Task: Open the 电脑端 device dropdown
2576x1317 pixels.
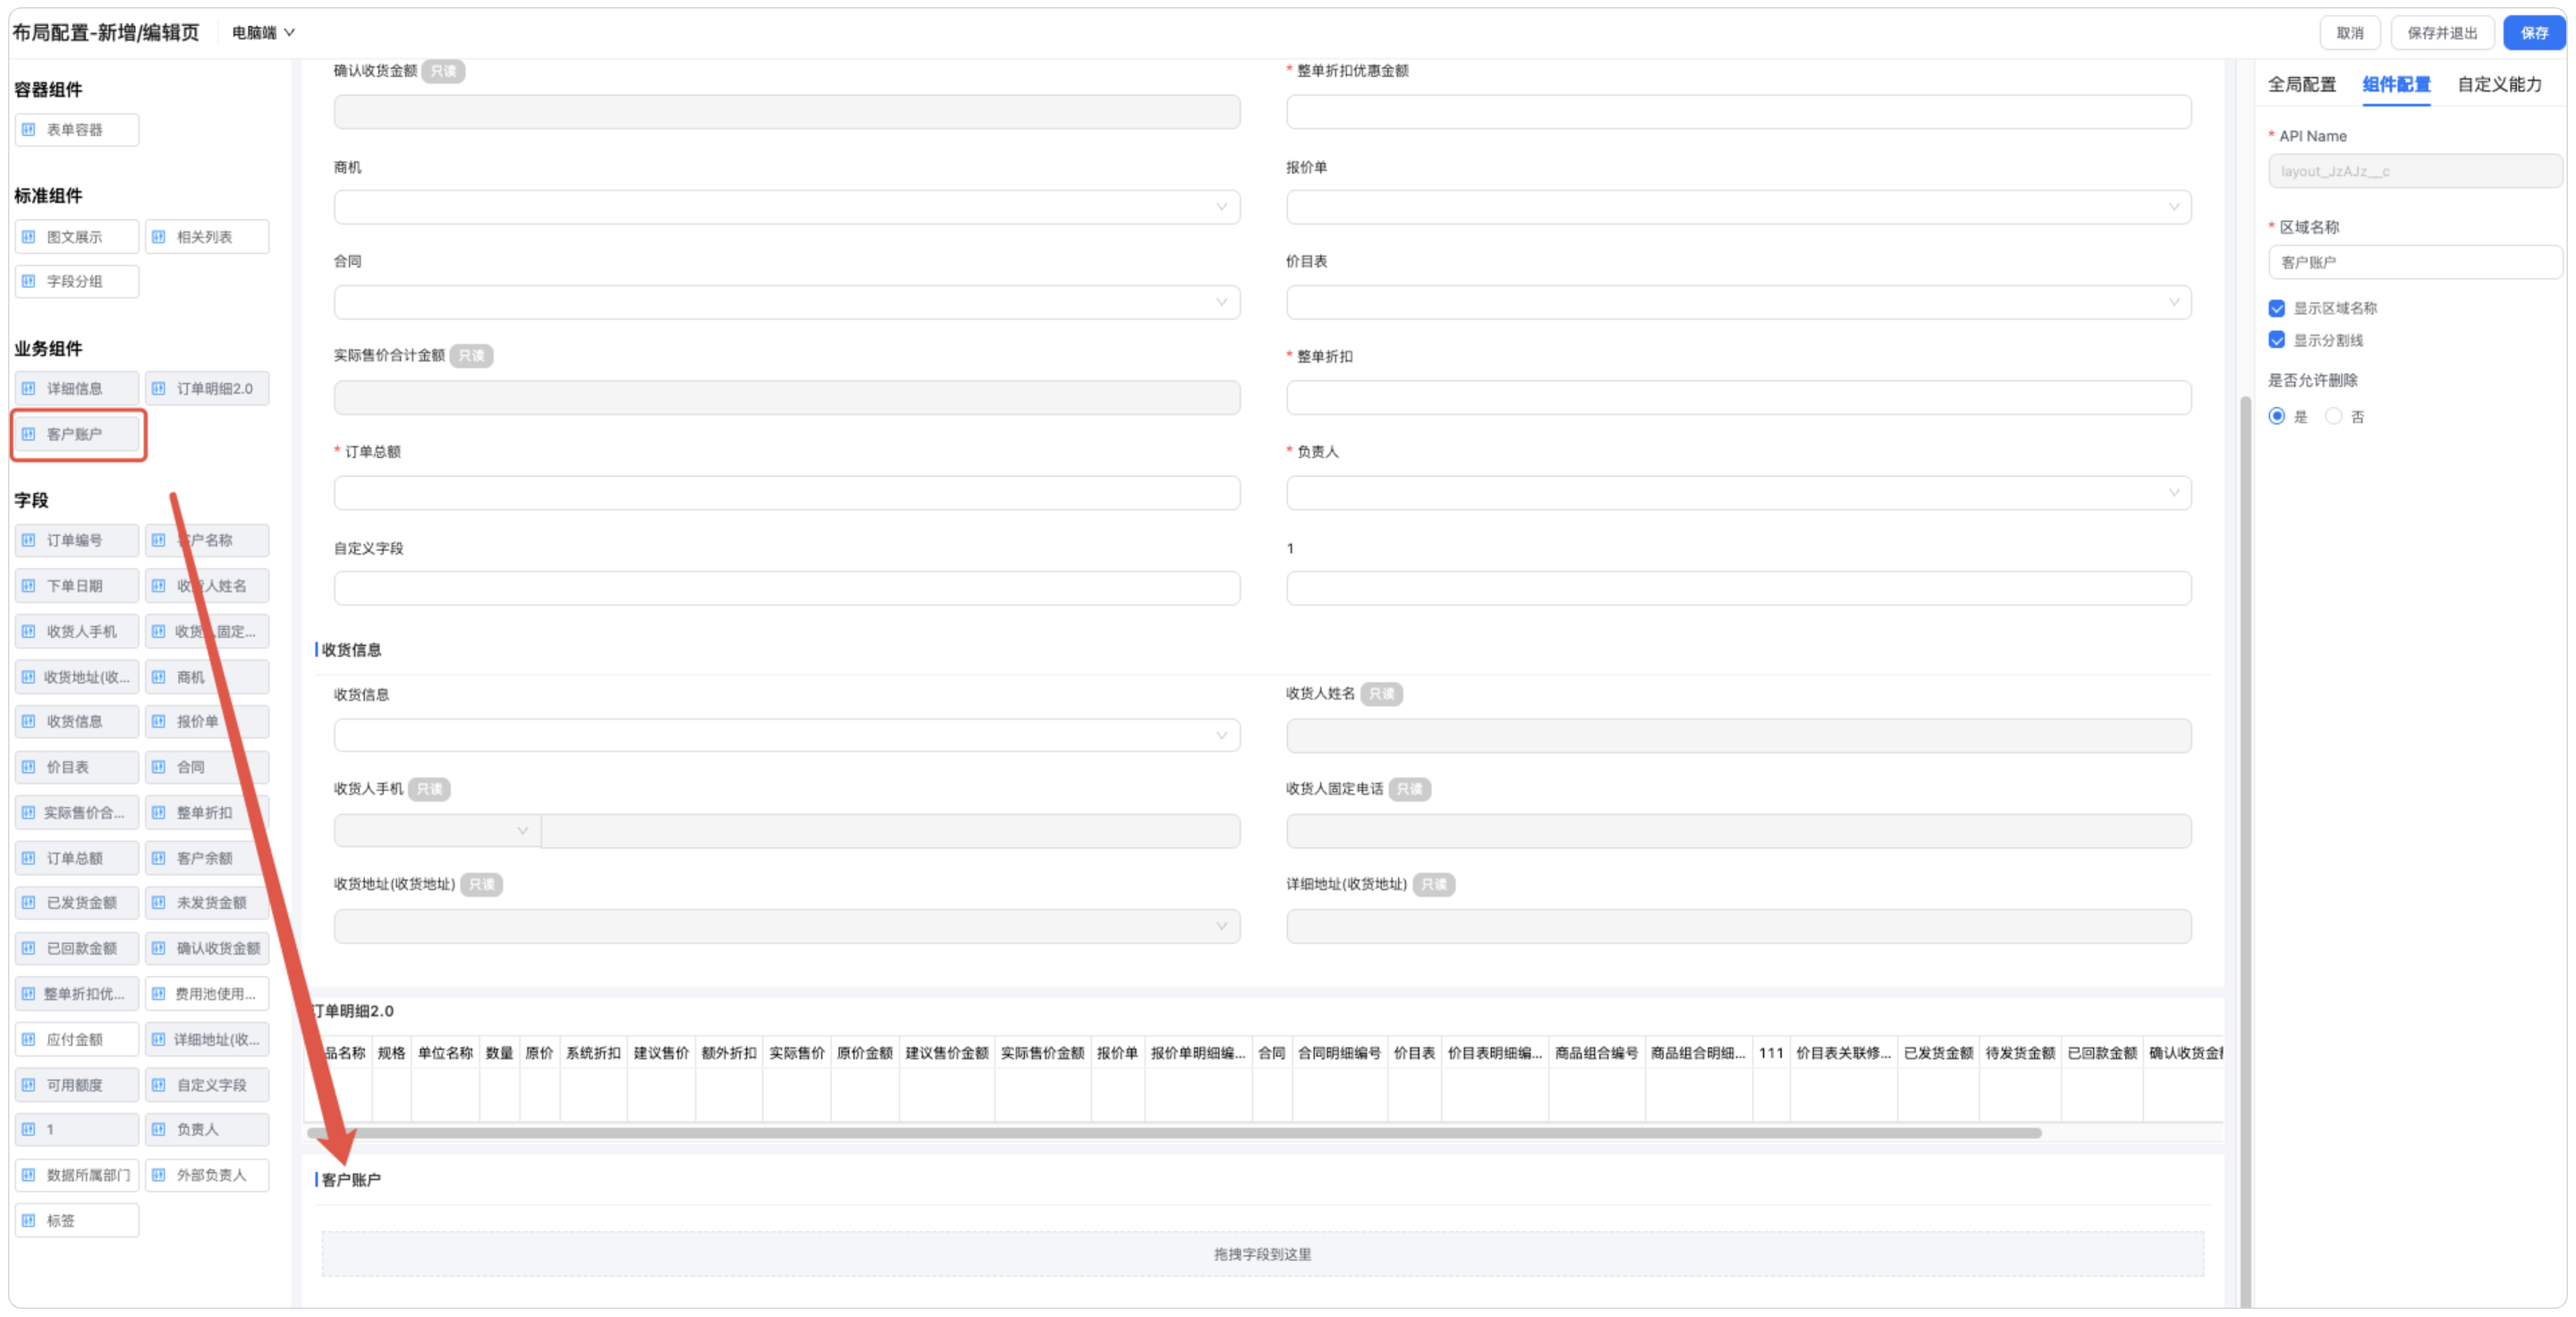Action: (263, 33)
